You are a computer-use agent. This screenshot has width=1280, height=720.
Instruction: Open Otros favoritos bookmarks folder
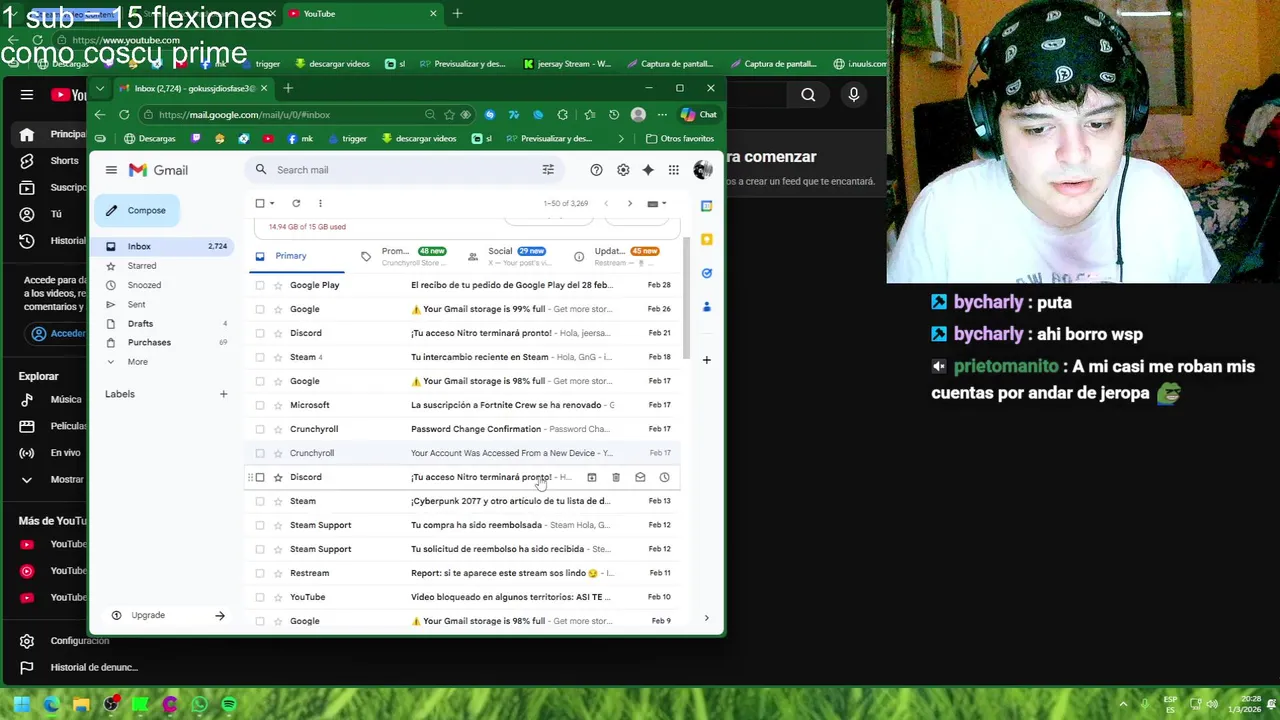pos(680,139)
